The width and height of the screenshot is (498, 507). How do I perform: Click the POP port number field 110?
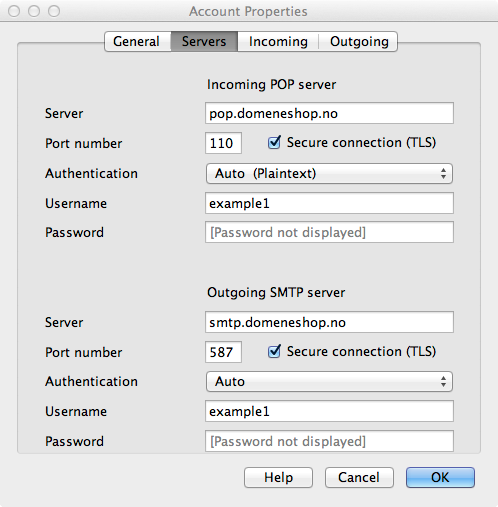(223, 143)
